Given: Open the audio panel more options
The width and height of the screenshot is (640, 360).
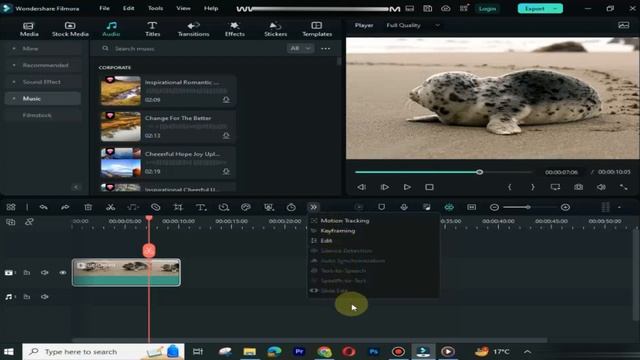Looking at the screenshot, I should 325,49.
